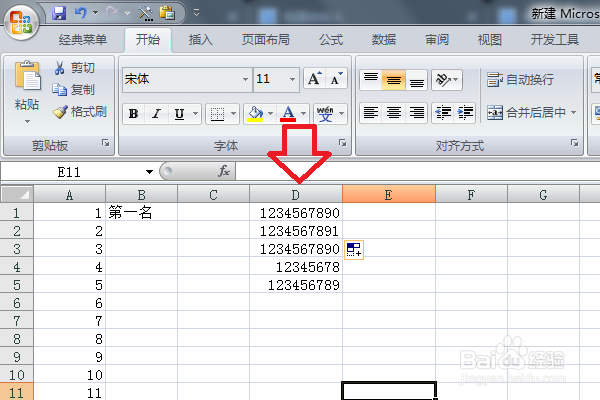600x400 pixels.
Task: Click the large 粘贴 paste icon
Action: (27, 76)
